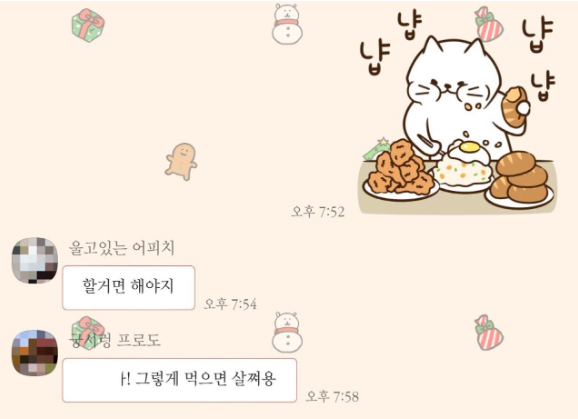Click the fried chicken plate in sticker

[401, 170]
